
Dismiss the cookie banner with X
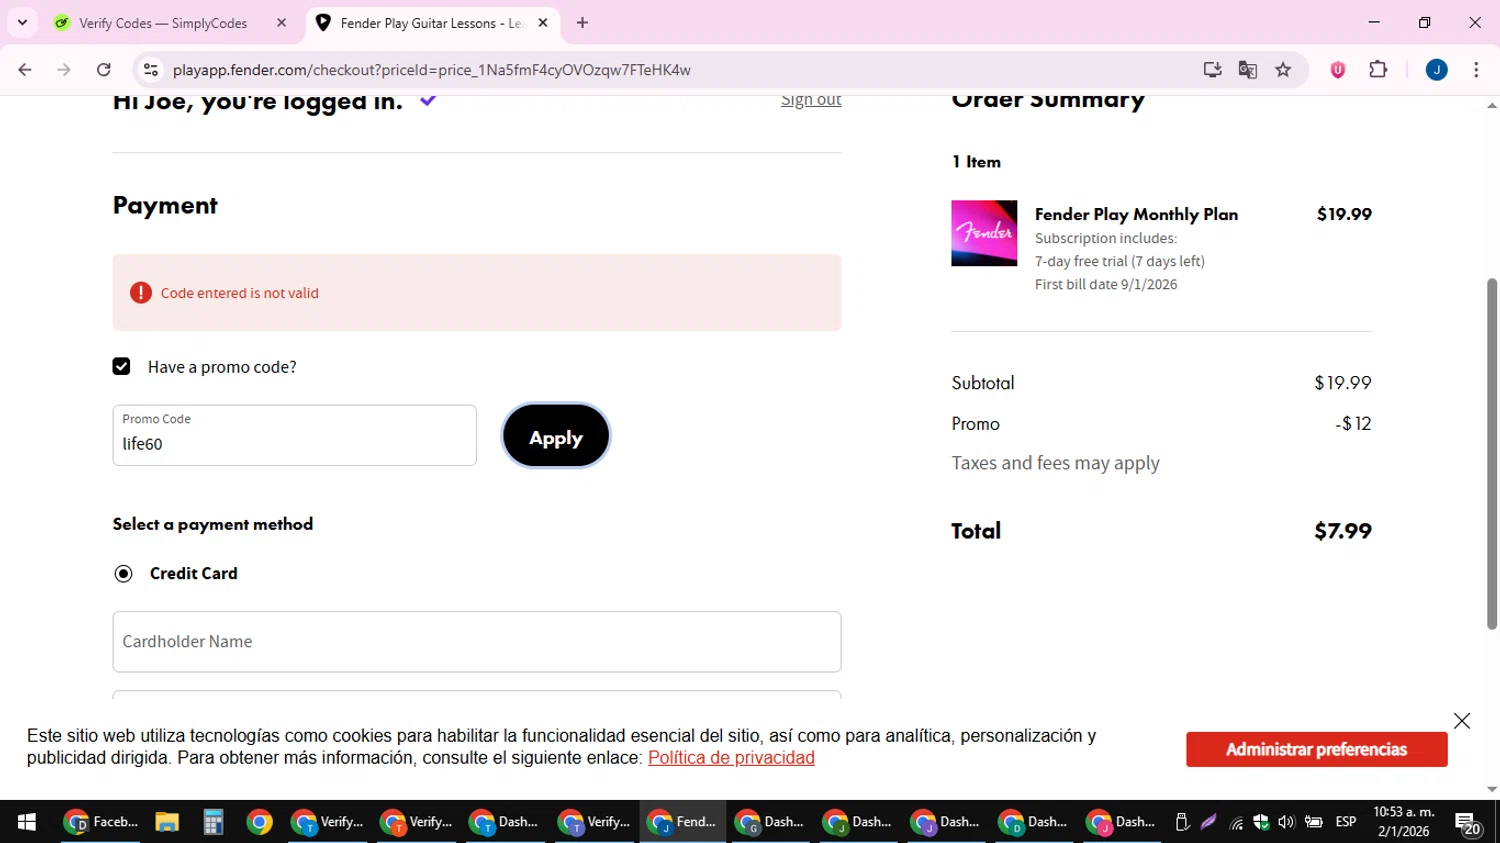click(x=1462, y=721)
